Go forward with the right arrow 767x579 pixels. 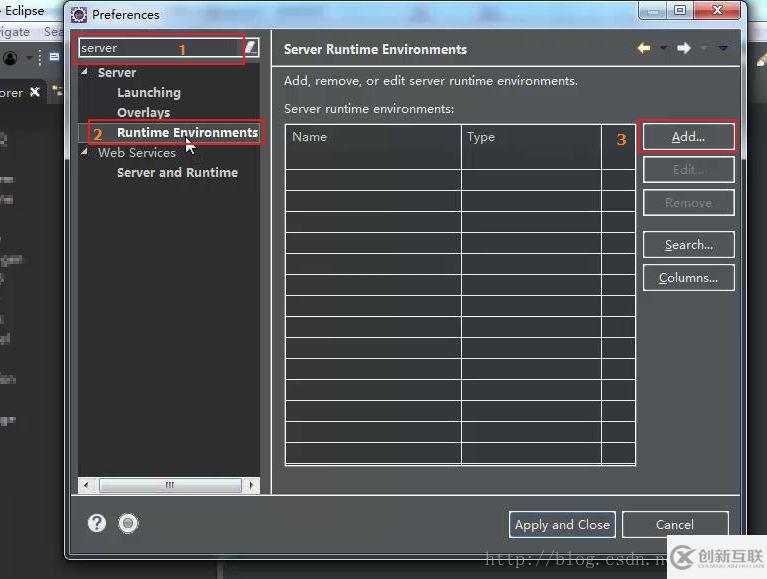pyautogui.click(x=684, y=48)
